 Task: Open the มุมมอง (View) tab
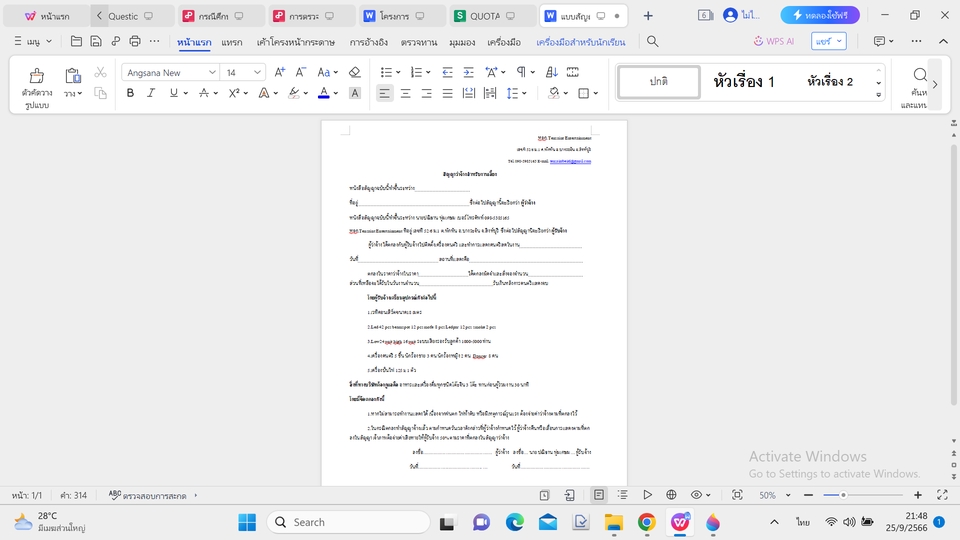(x=462, y=42)
